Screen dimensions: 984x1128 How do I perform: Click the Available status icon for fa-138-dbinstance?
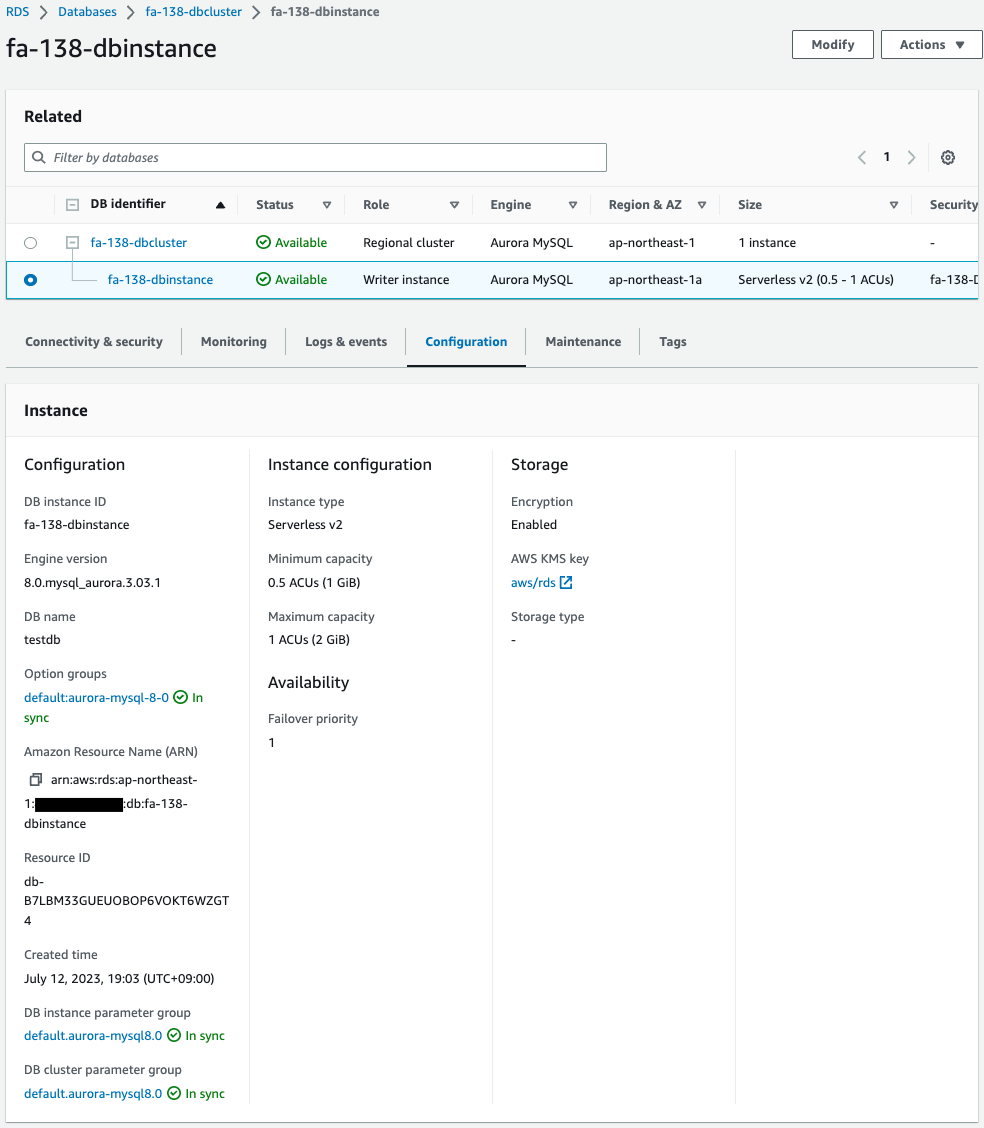pos(263,280)
